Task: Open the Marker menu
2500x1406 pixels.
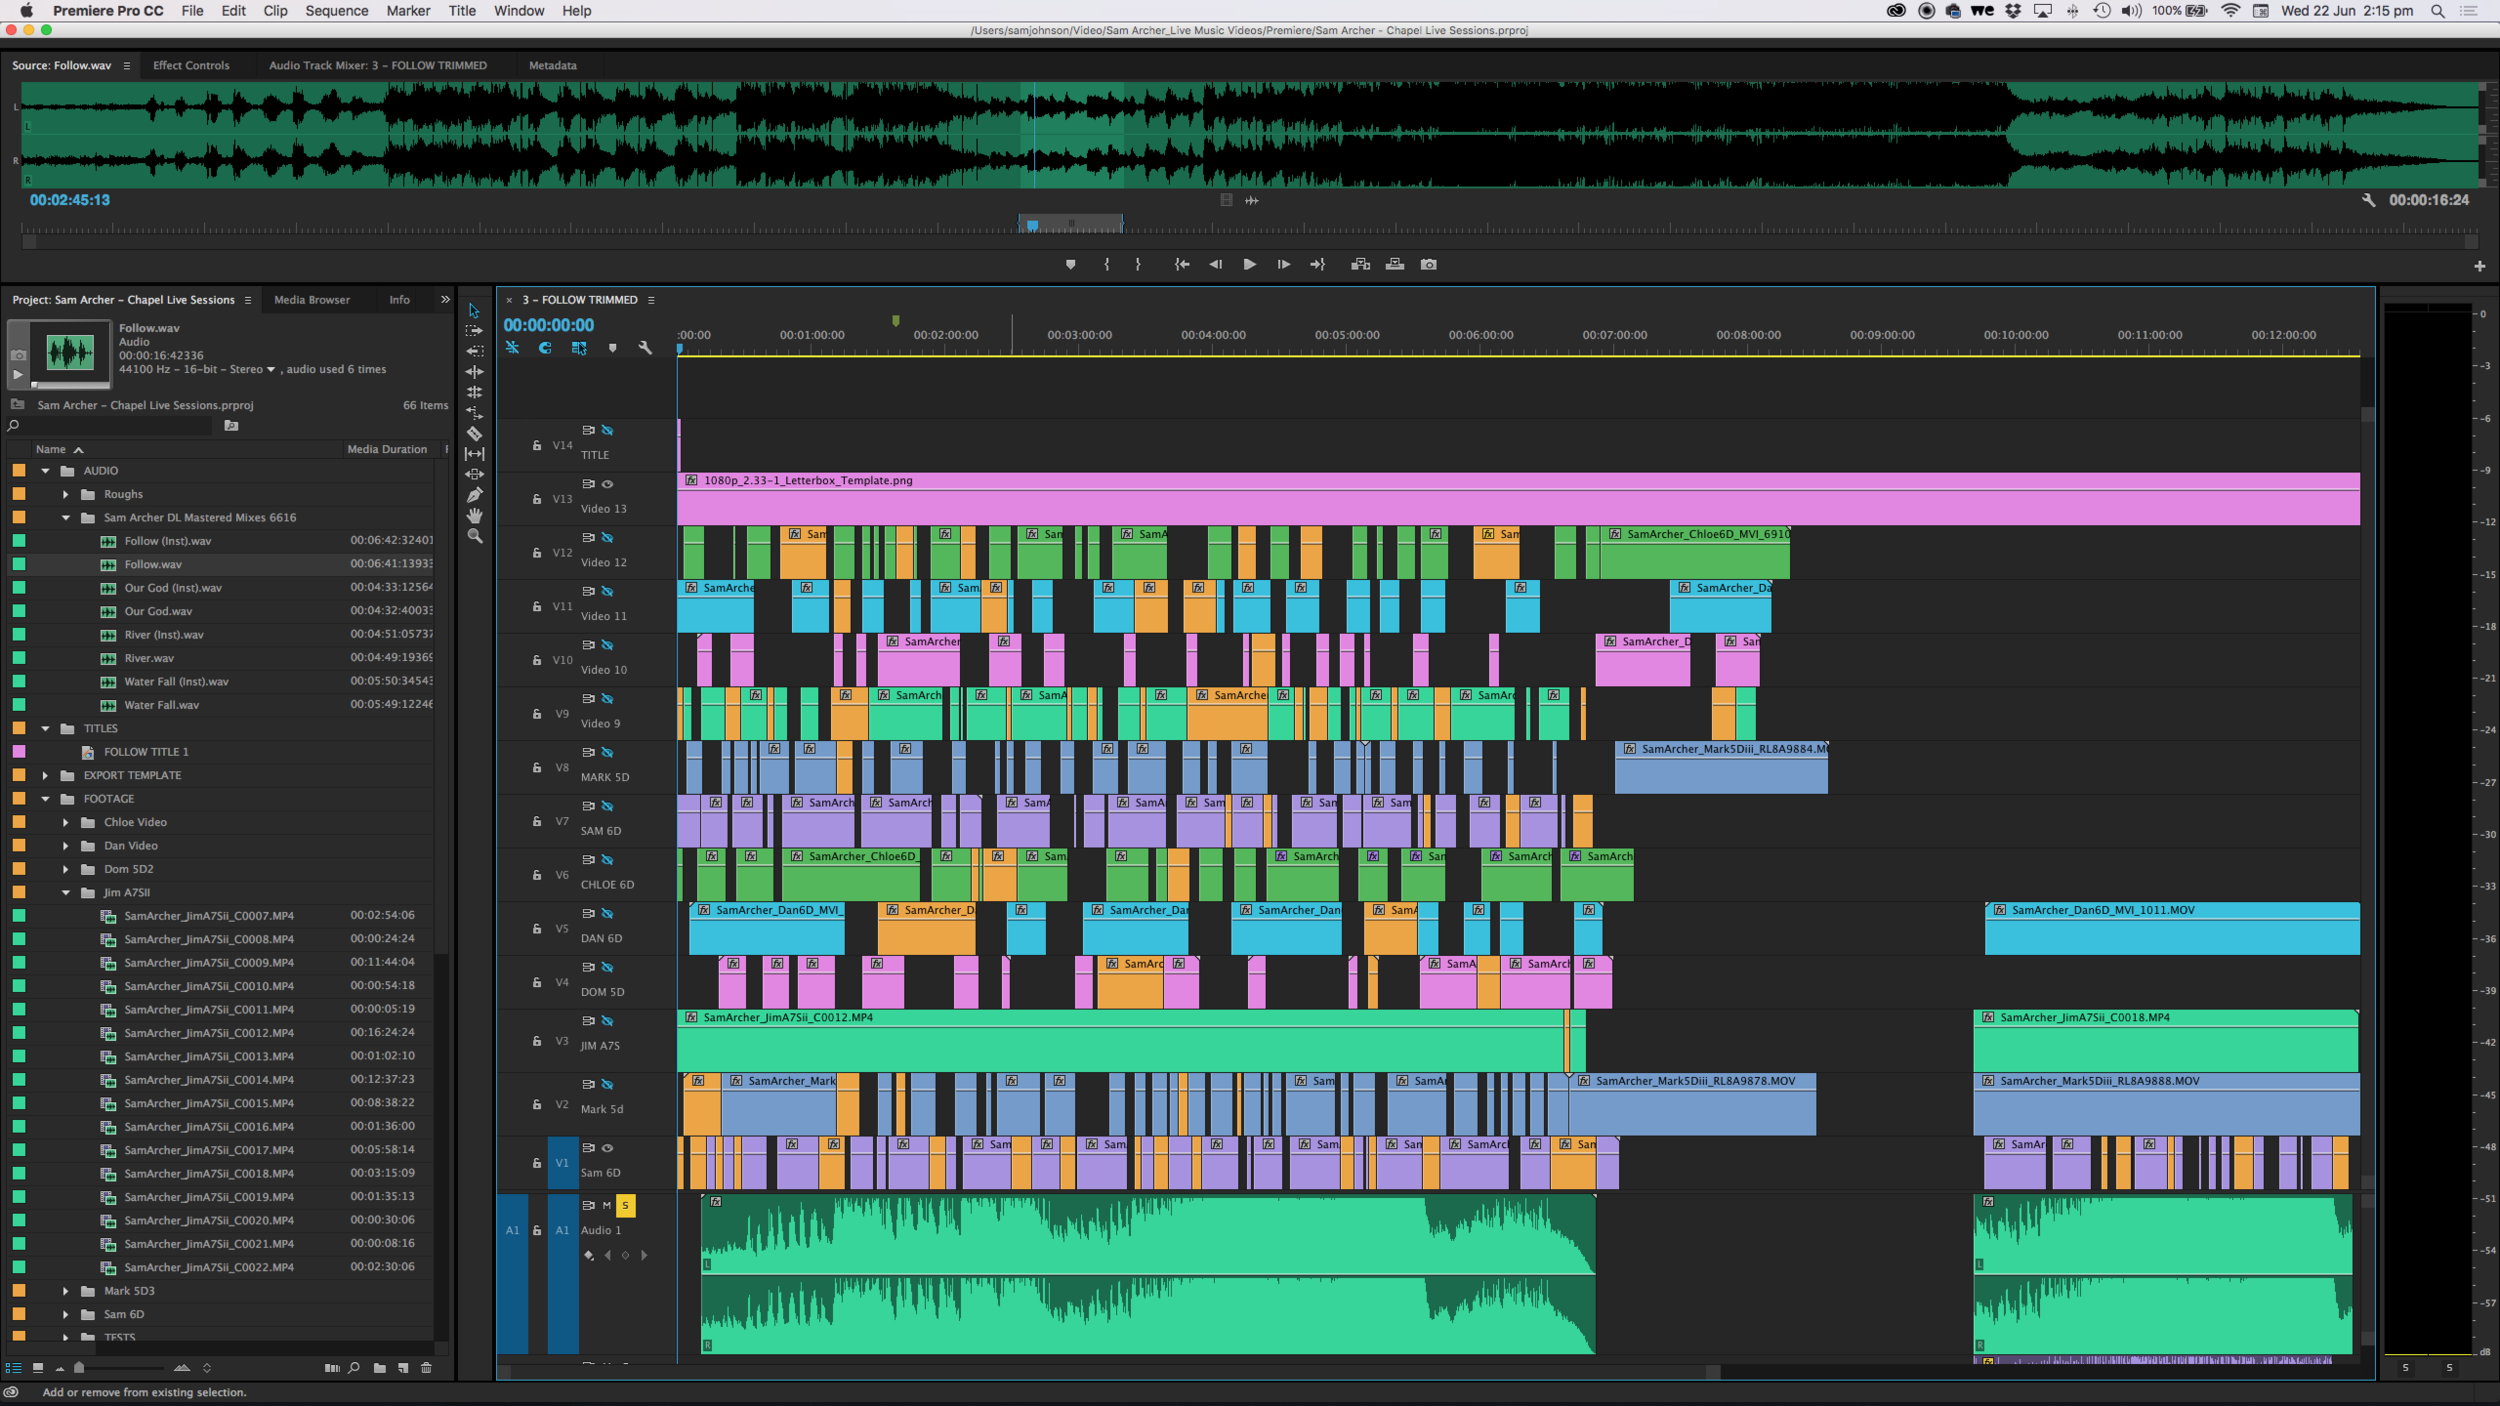Action: (x=408, y=11)
